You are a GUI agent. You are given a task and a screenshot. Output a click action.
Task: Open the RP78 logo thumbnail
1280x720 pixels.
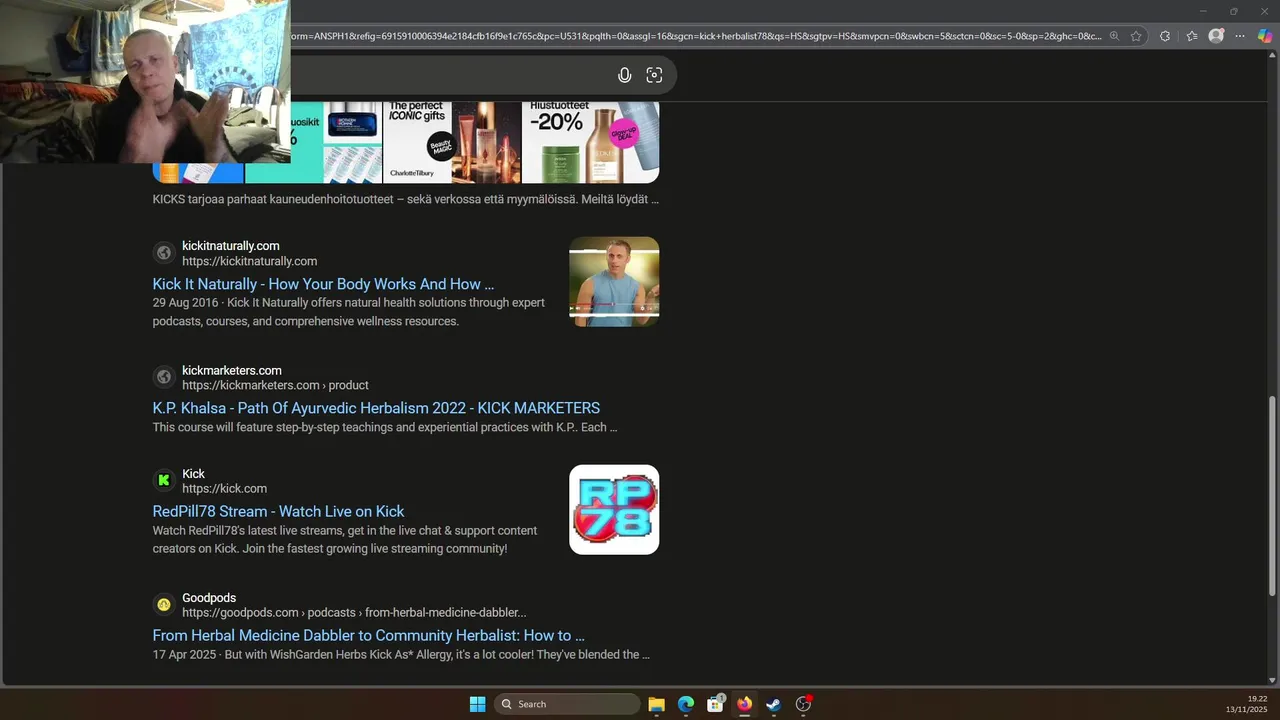click(614, 509)
